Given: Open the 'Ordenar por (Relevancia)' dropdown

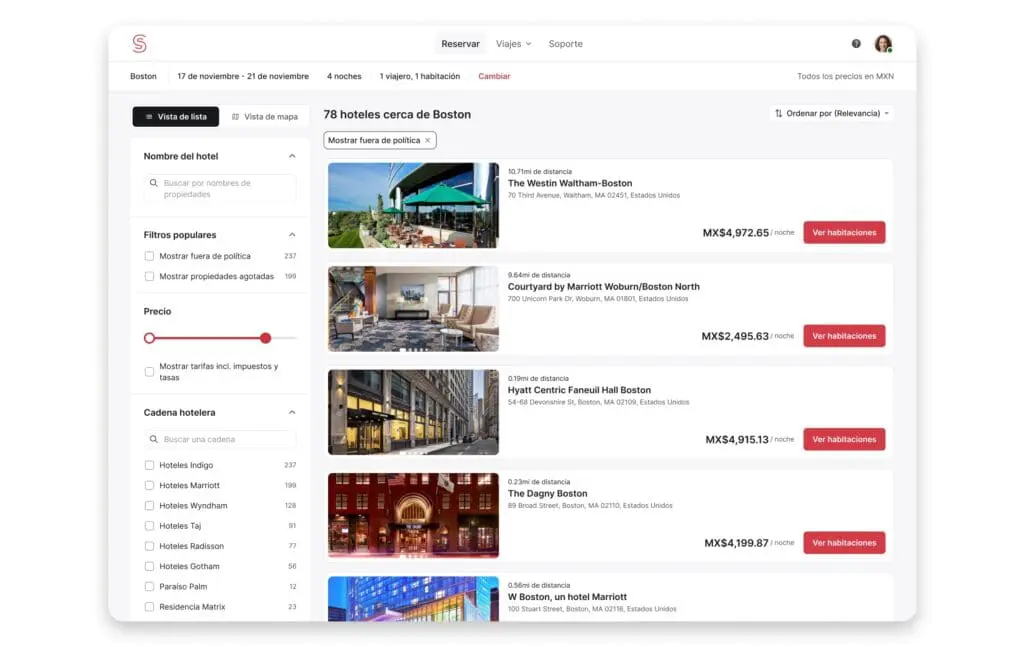Looking at the screenshot, I should click(x=832, y=114).
